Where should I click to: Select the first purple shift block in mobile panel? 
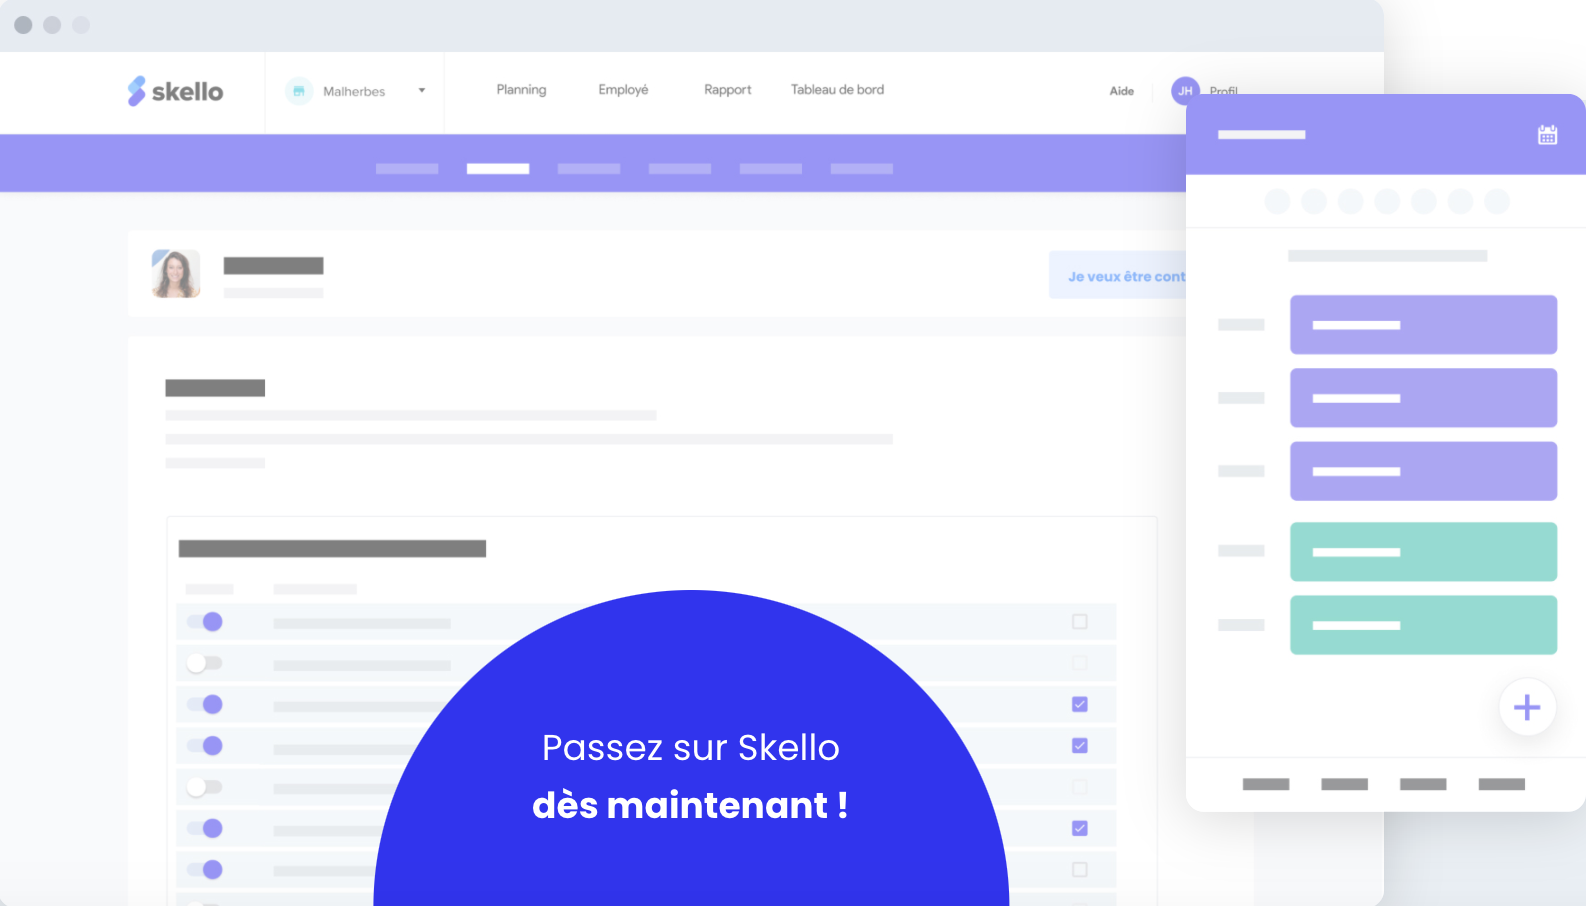[x=1423, y=325]
